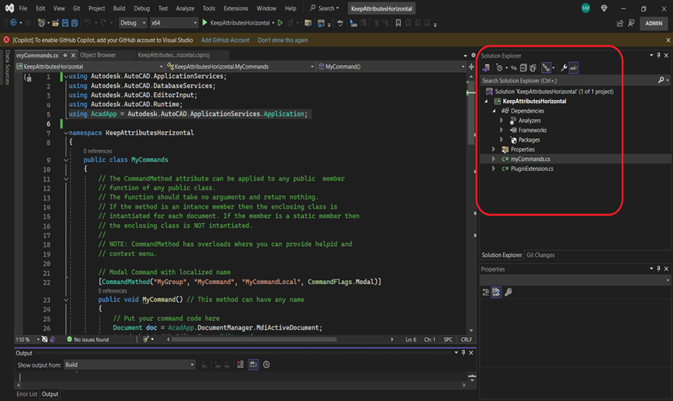Click the feedback icon beside ADMIN
The width and height of the screenshot is (673, 401).
point(631,23)
